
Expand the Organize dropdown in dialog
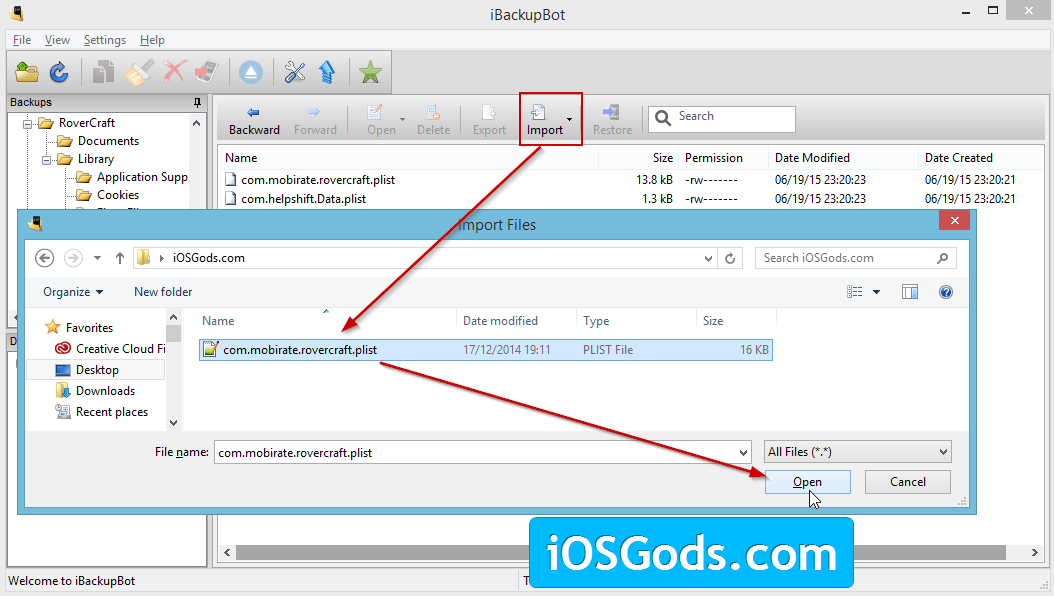[x=73, y=292]
